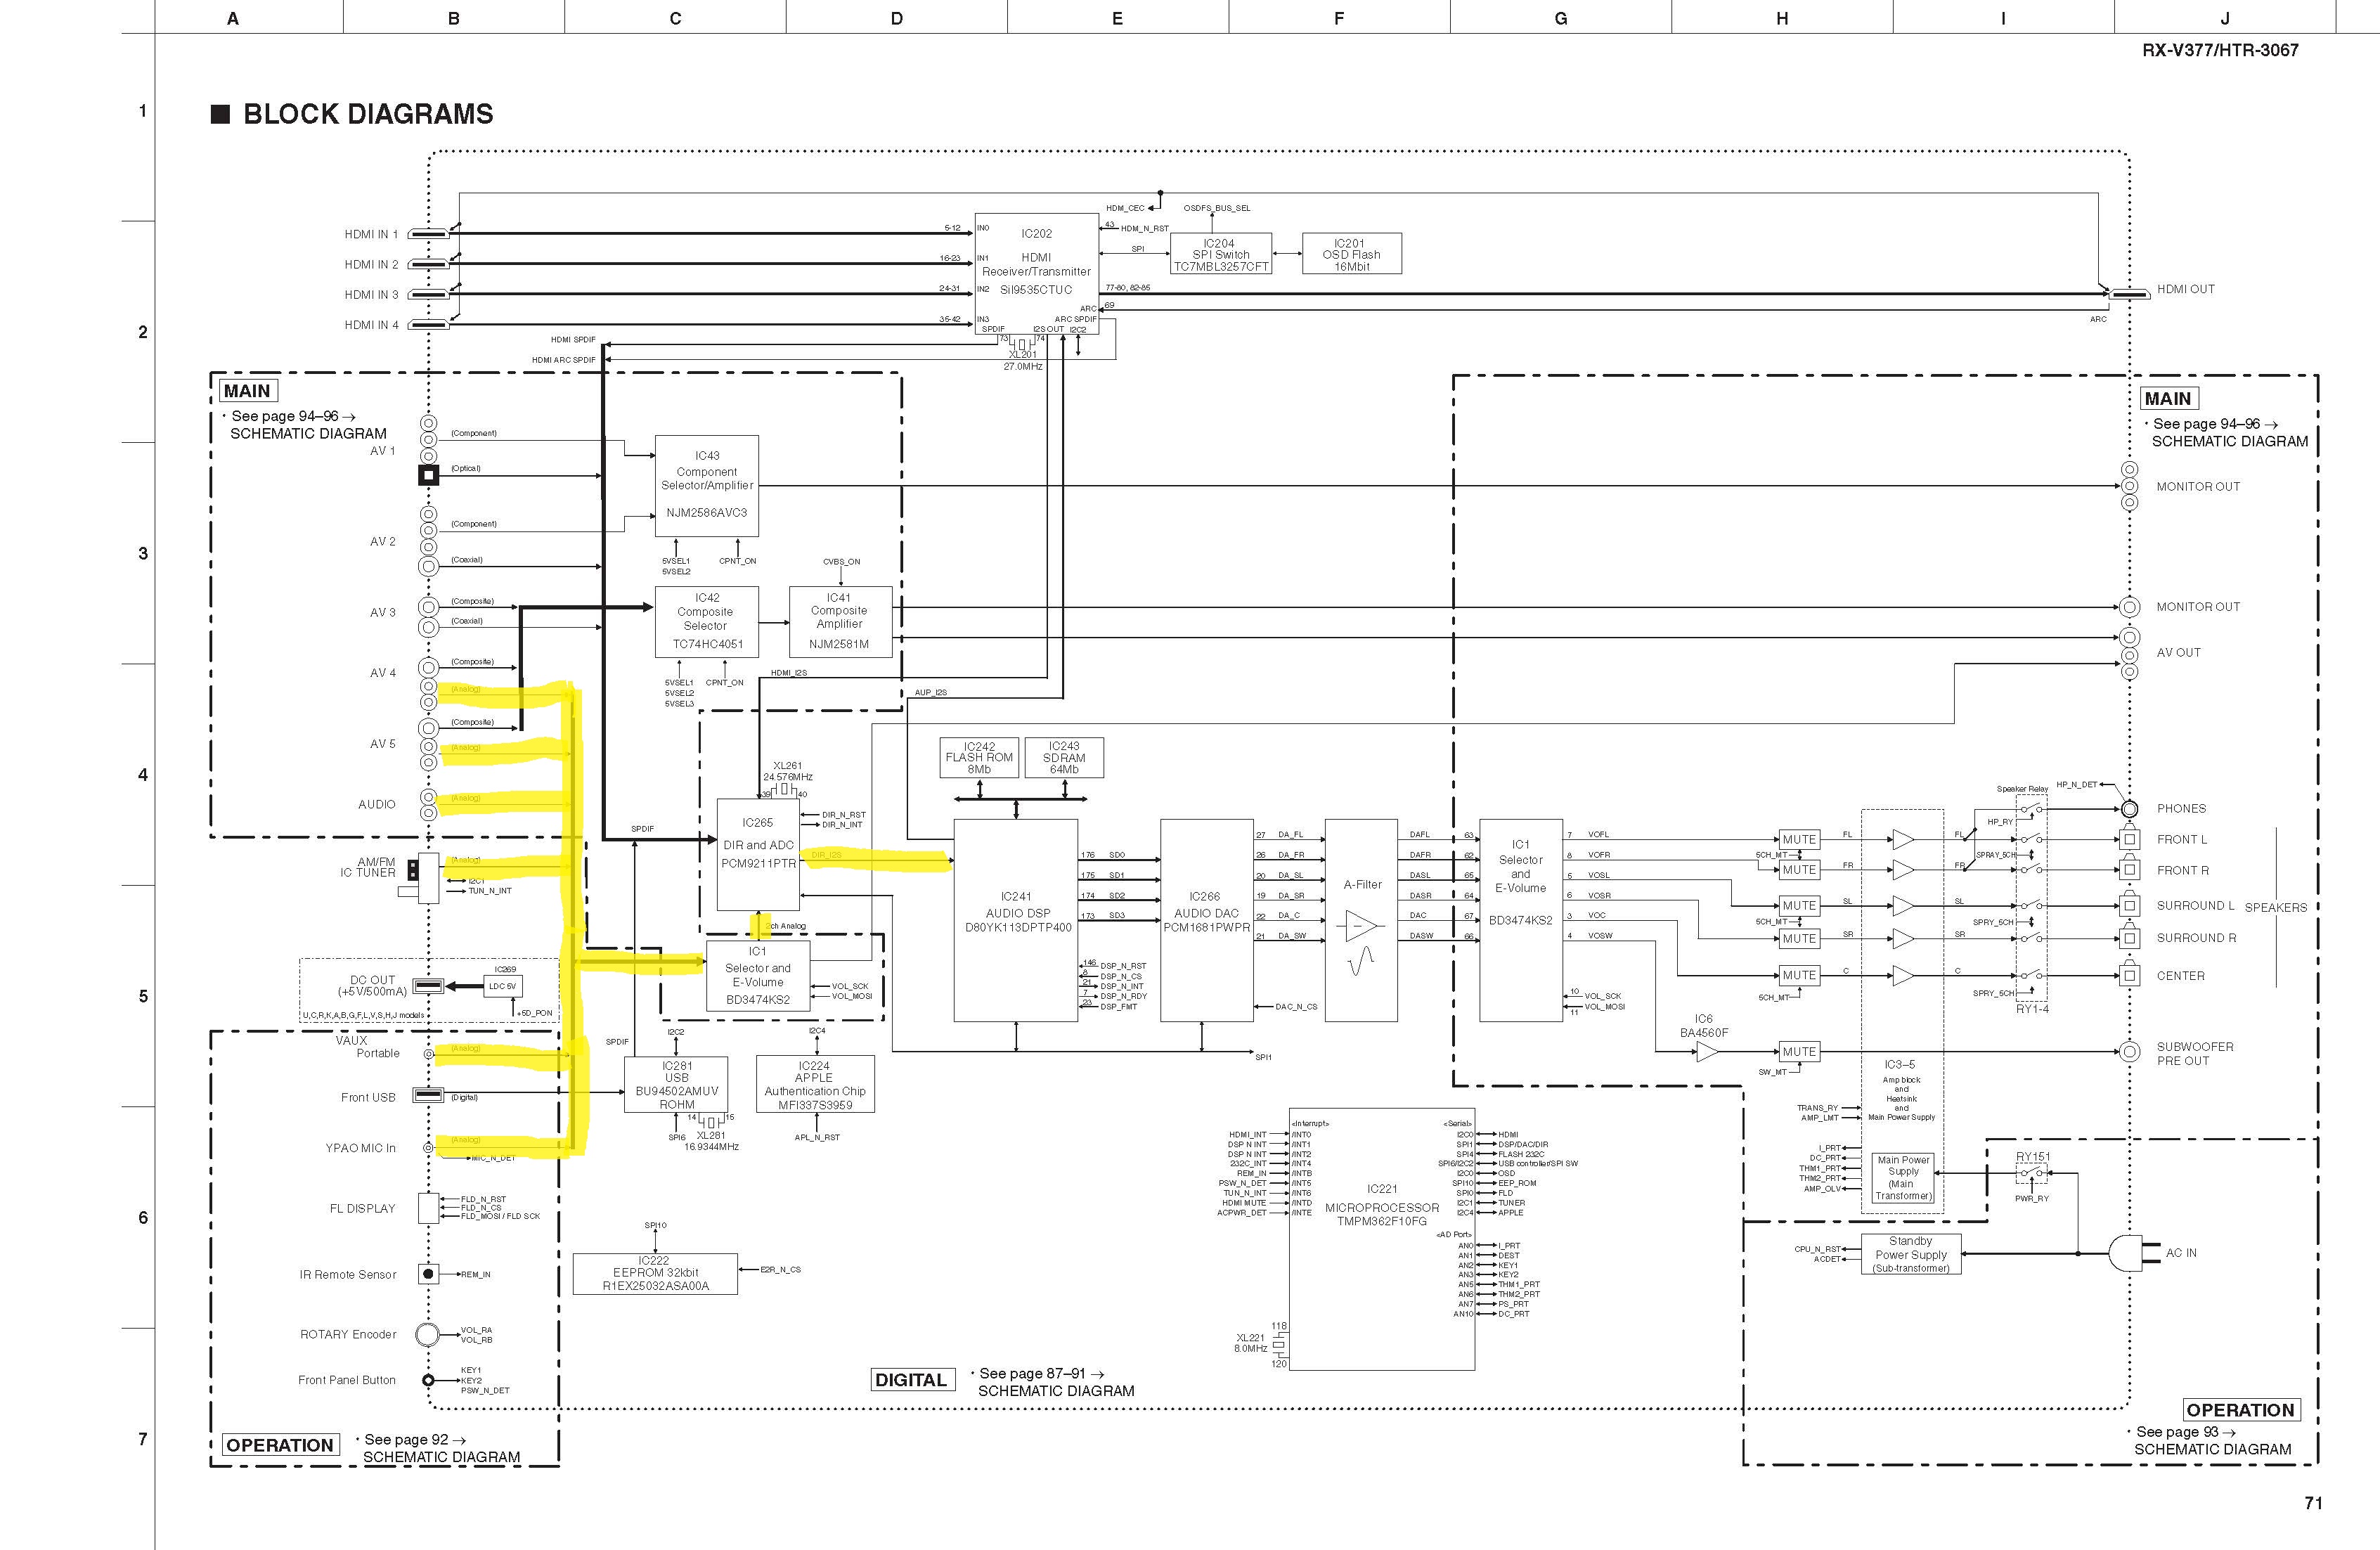The width and height of the screenshot is (2380, 1550).
Task: Click the DC OUT USB connector symbol
Action: click(428, 986)
